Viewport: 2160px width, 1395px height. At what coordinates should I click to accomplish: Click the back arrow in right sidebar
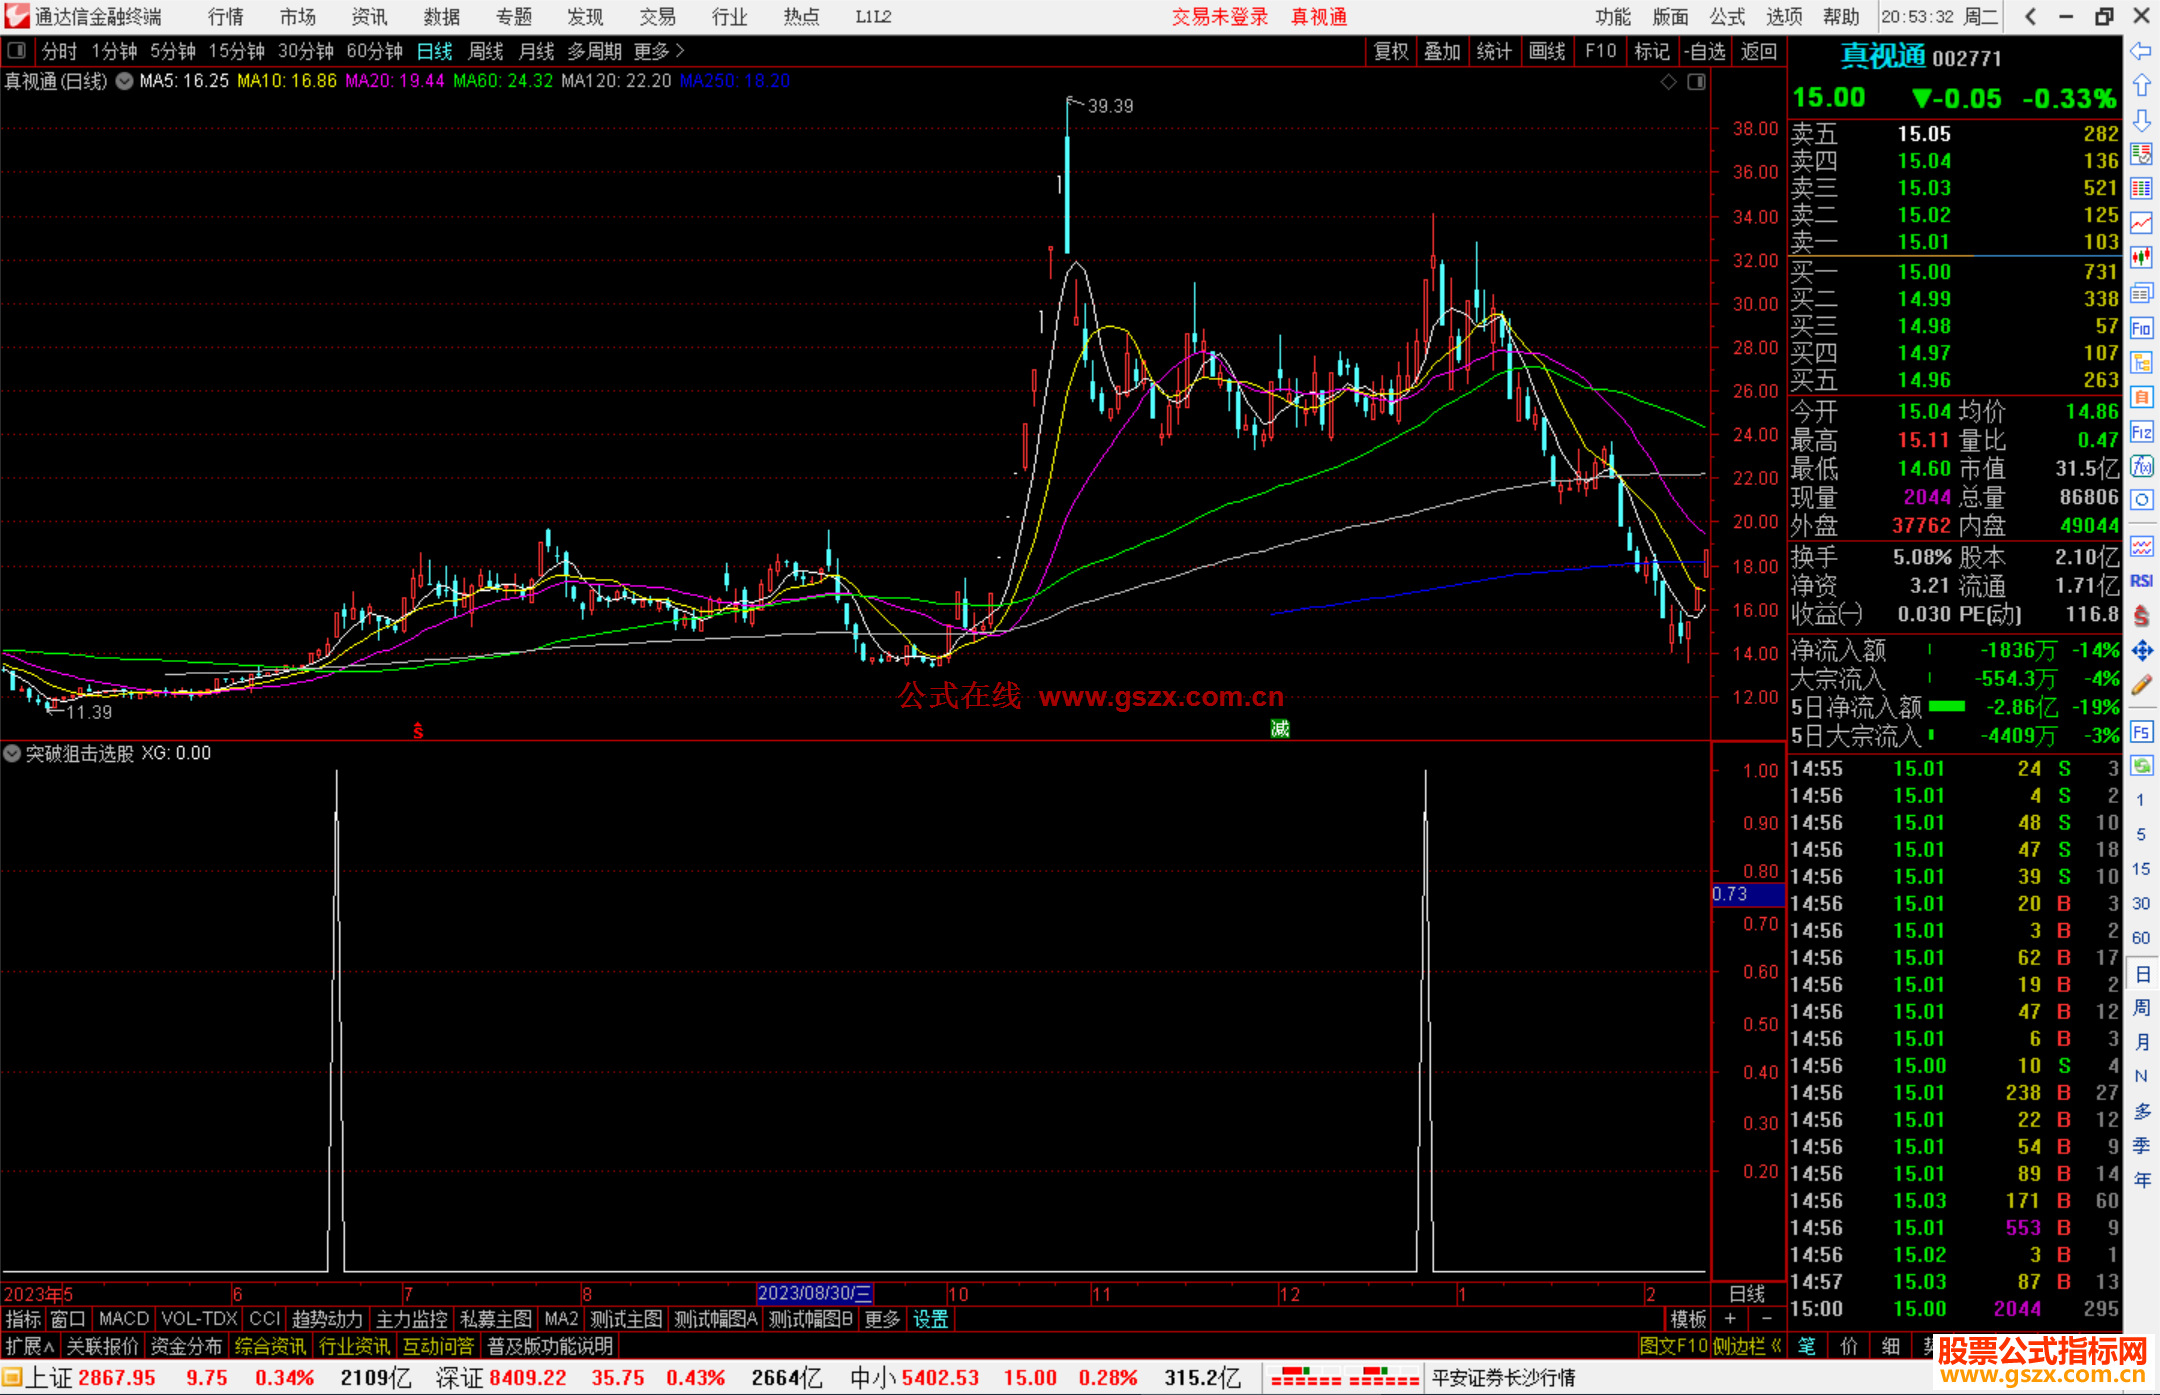tap(2141, 51)
